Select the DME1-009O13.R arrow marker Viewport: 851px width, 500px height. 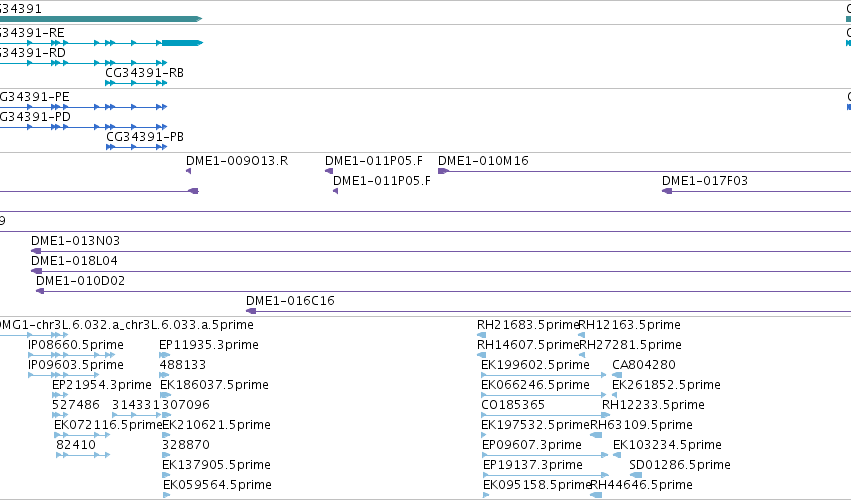188,171
